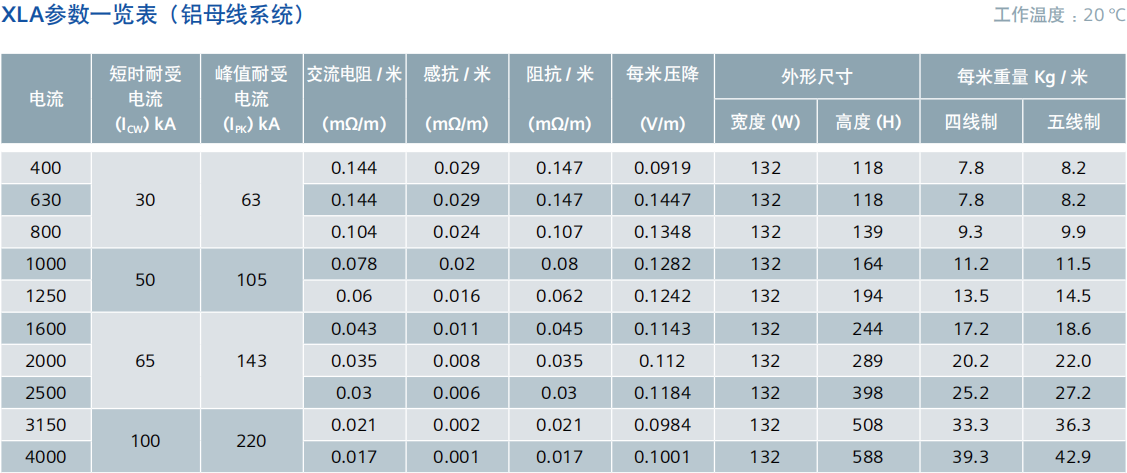Click the 感抗 / 米 header
Viewport: 1127px width, 473px height.
(458, 75)
